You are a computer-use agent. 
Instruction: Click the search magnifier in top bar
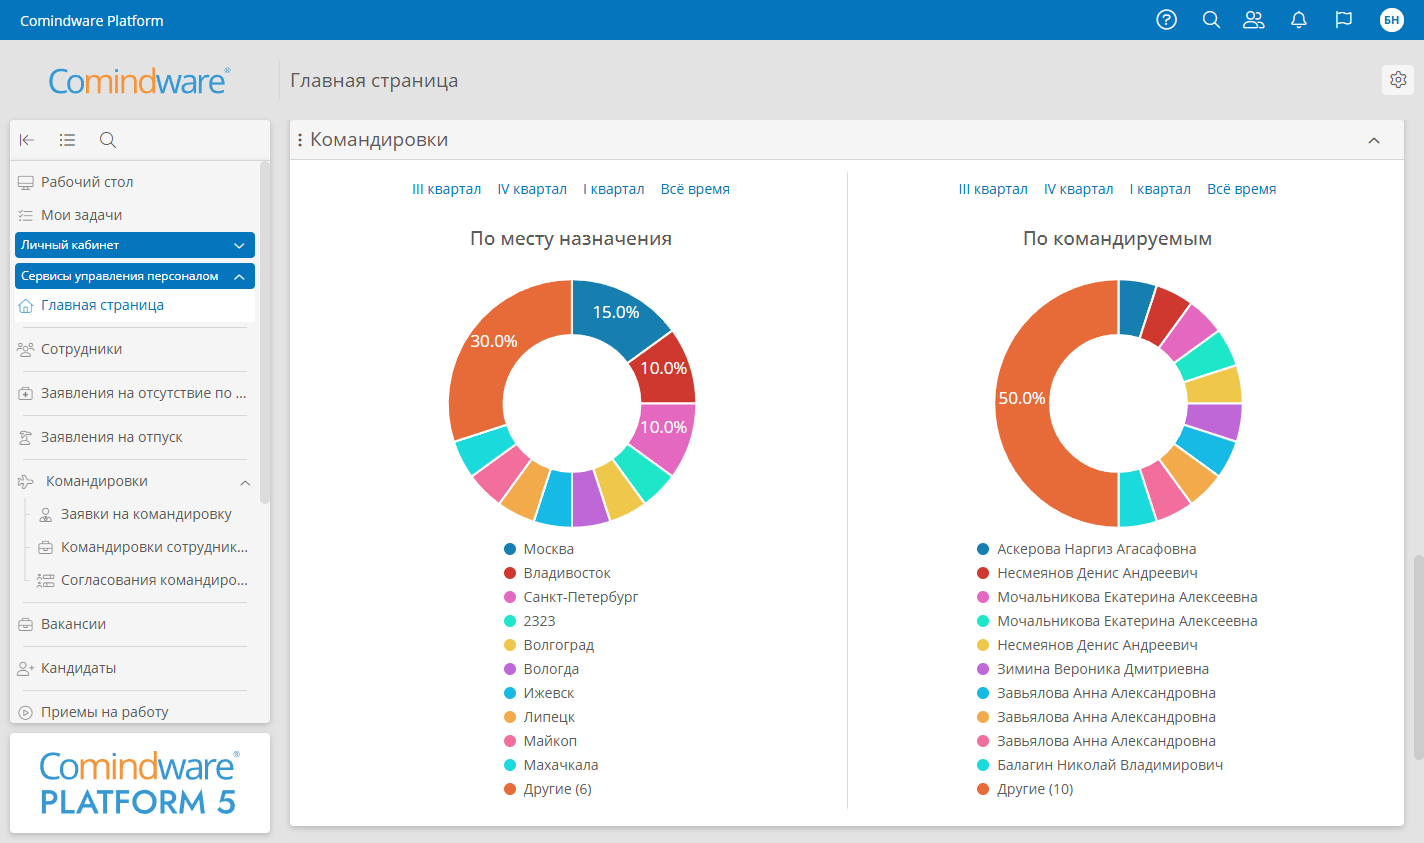tap(1211, 20)
